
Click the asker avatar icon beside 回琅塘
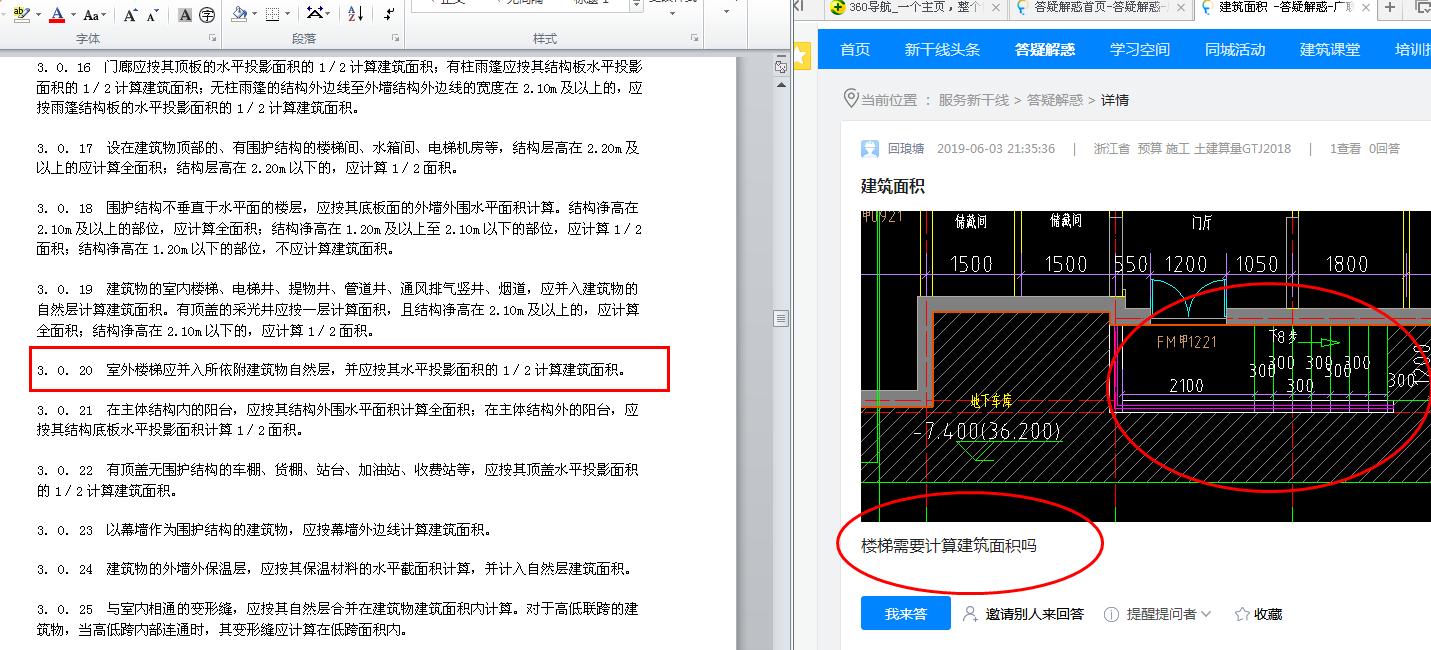pos(870,148)
